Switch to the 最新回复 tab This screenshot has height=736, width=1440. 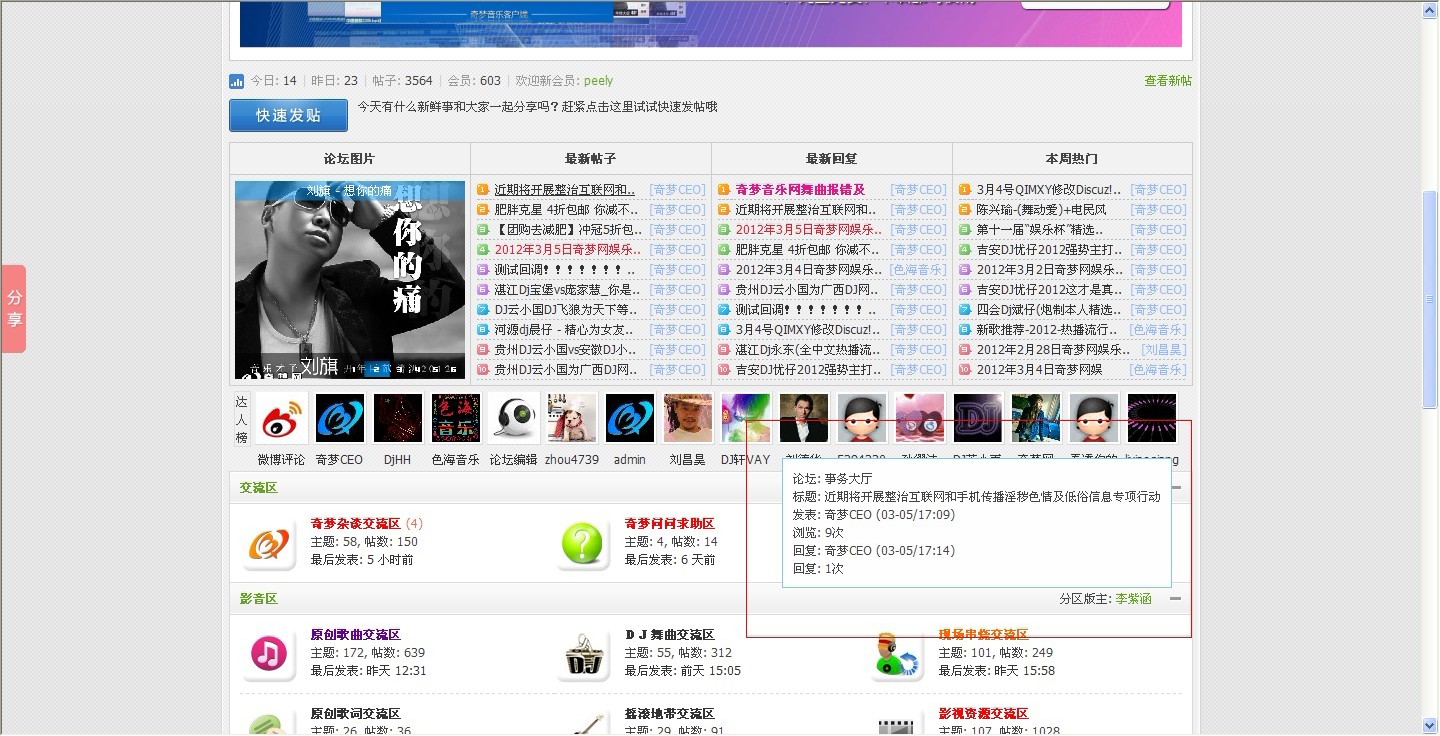click(x=832, y=158)
